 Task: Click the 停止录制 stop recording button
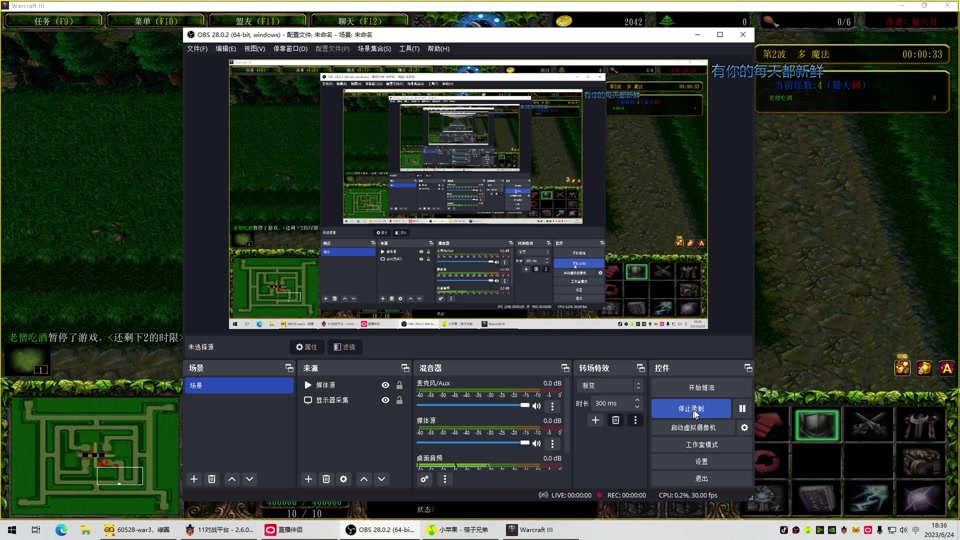[x=691, y=408]
